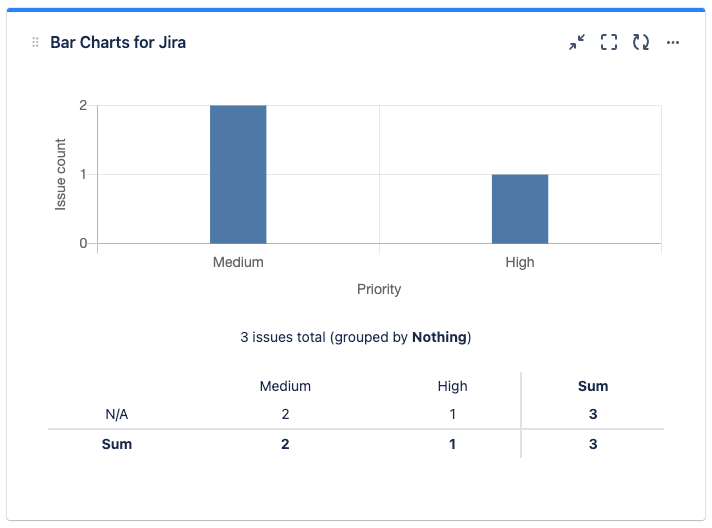The image size is (712, 528).
Task: Click the Priority axis title
Action: click(x=379, y=289)
